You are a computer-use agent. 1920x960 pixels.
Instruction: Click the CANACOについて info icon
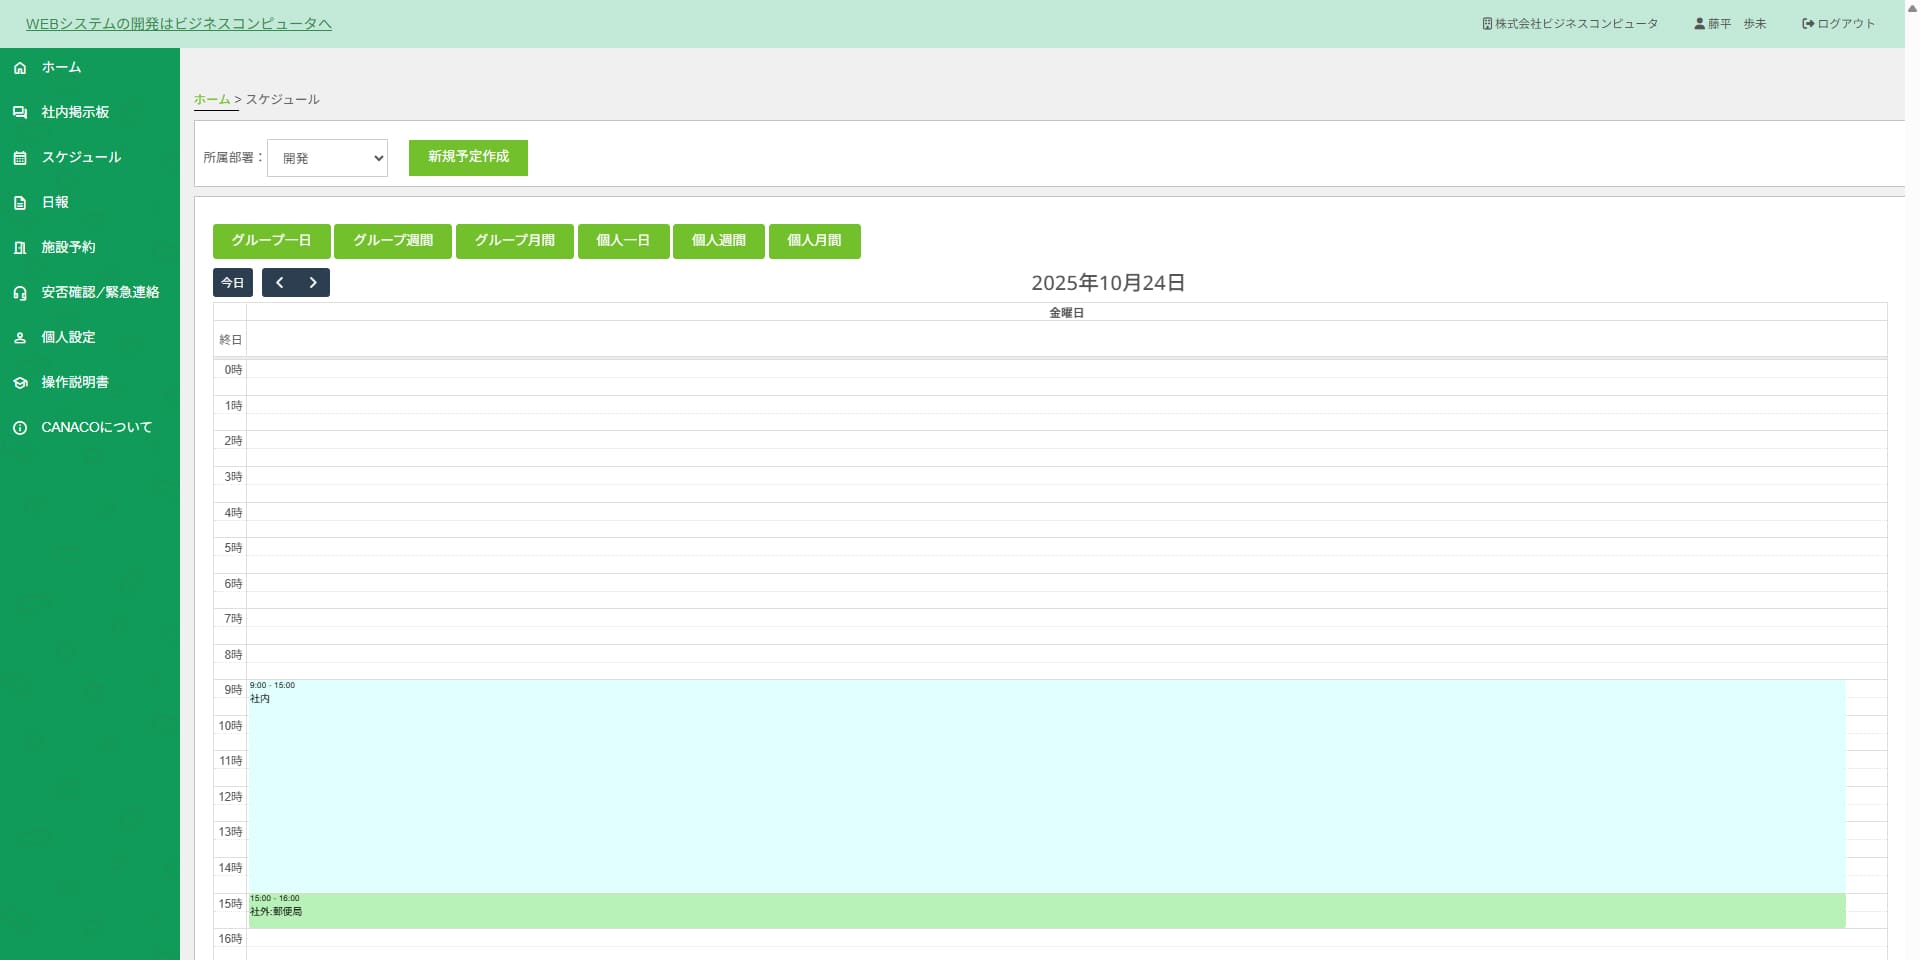(20, 428)
